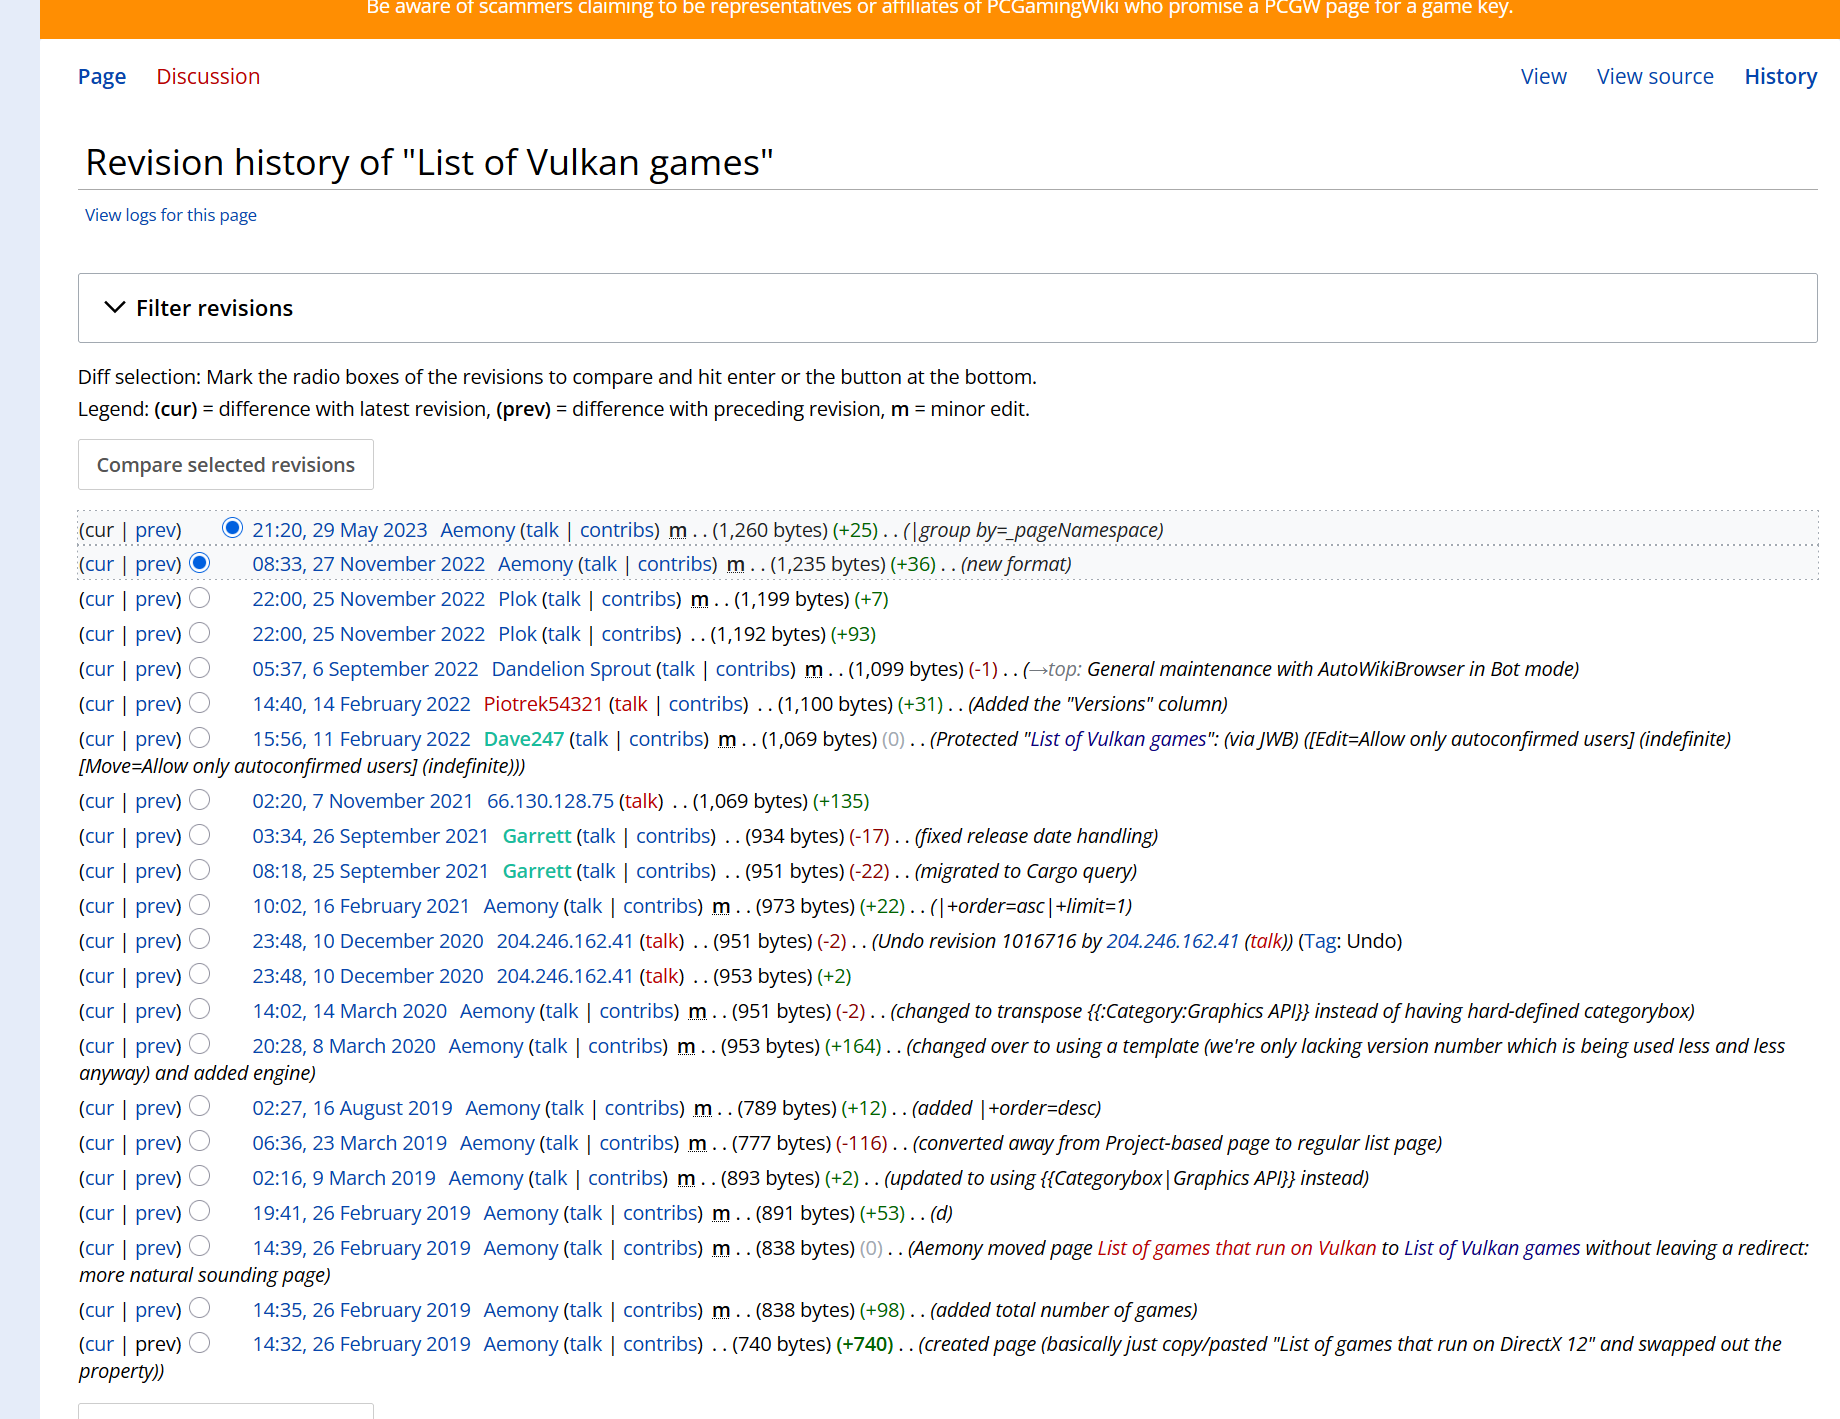The image size is (1840, 1419).
Task: Select radio button for 14:39, 26 February 2019 revision
Action: (200, 1247)
